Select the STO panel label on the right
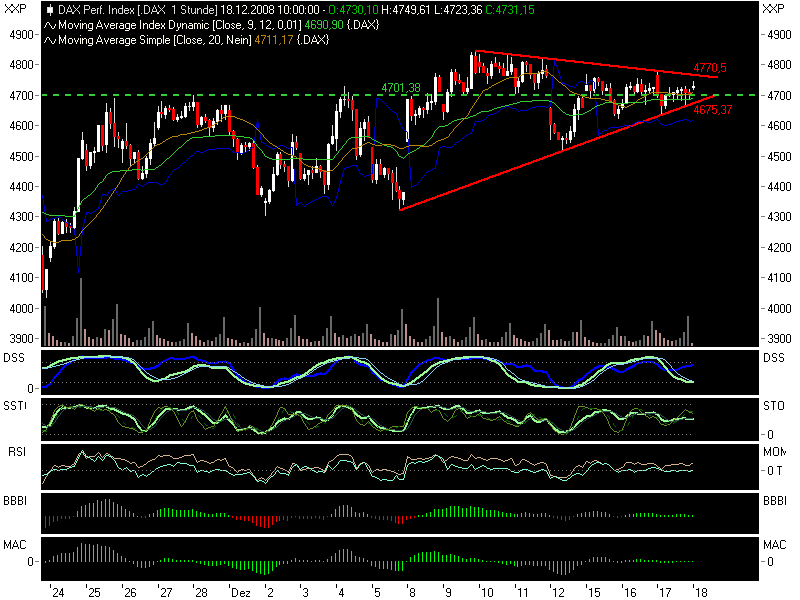The height and width of the screenshot is (600, 800). pyautogui.click(x=774, y=407)
